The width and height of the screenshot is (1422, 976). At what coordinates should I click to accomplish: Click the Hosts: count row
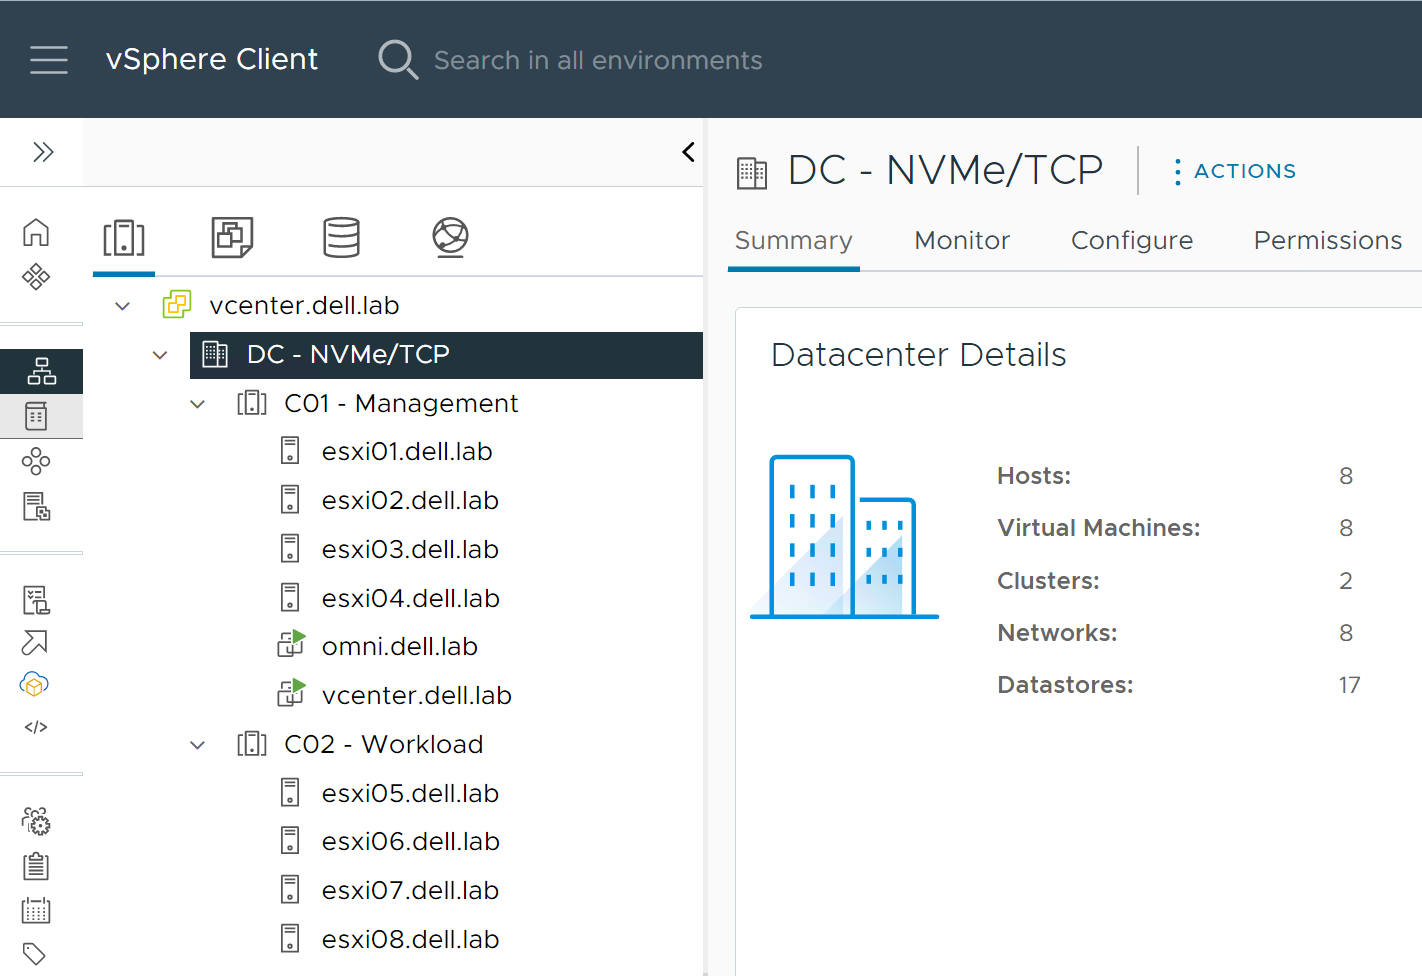[1176, 476]
